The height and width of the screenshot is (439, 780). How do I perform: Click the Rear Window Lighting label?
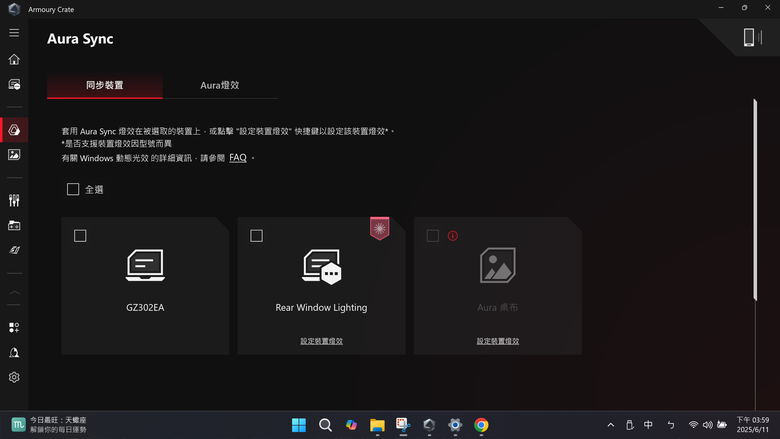pyautogui.click(x=321, y=307)
